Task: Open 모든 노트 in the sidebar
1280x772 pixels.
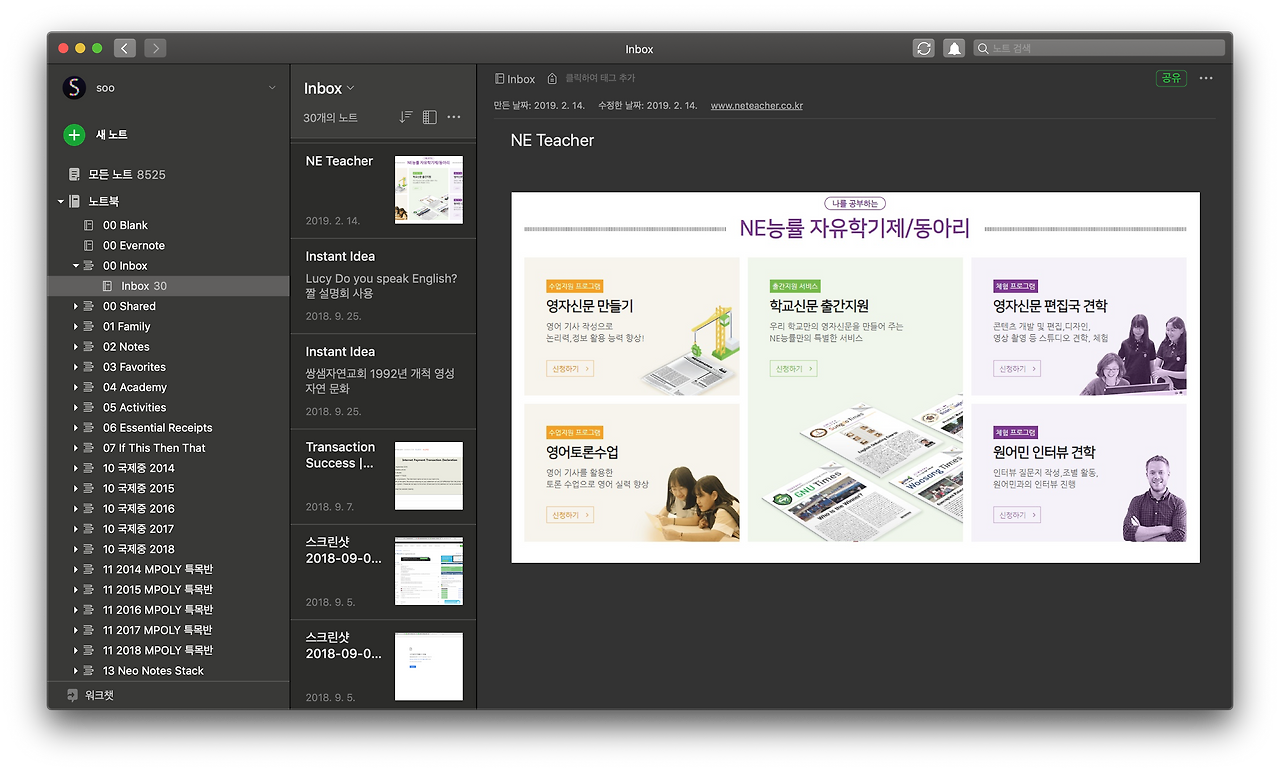Action: point(117,175)
